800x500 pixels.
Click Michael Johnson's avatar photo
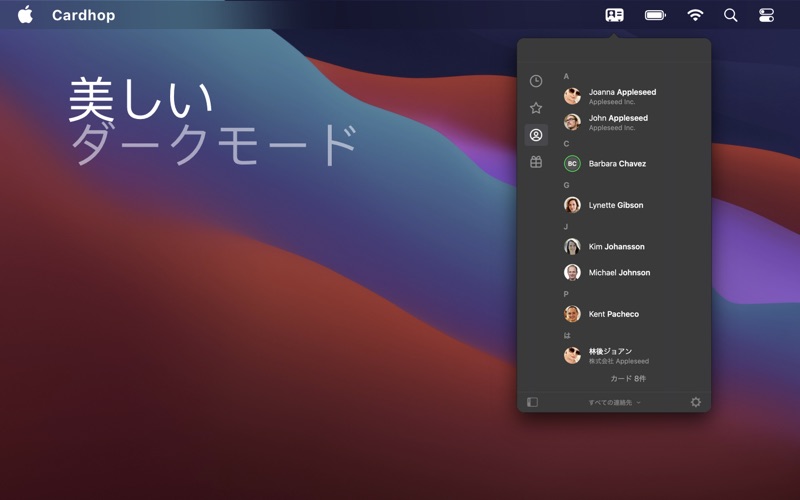coord(572,272)
